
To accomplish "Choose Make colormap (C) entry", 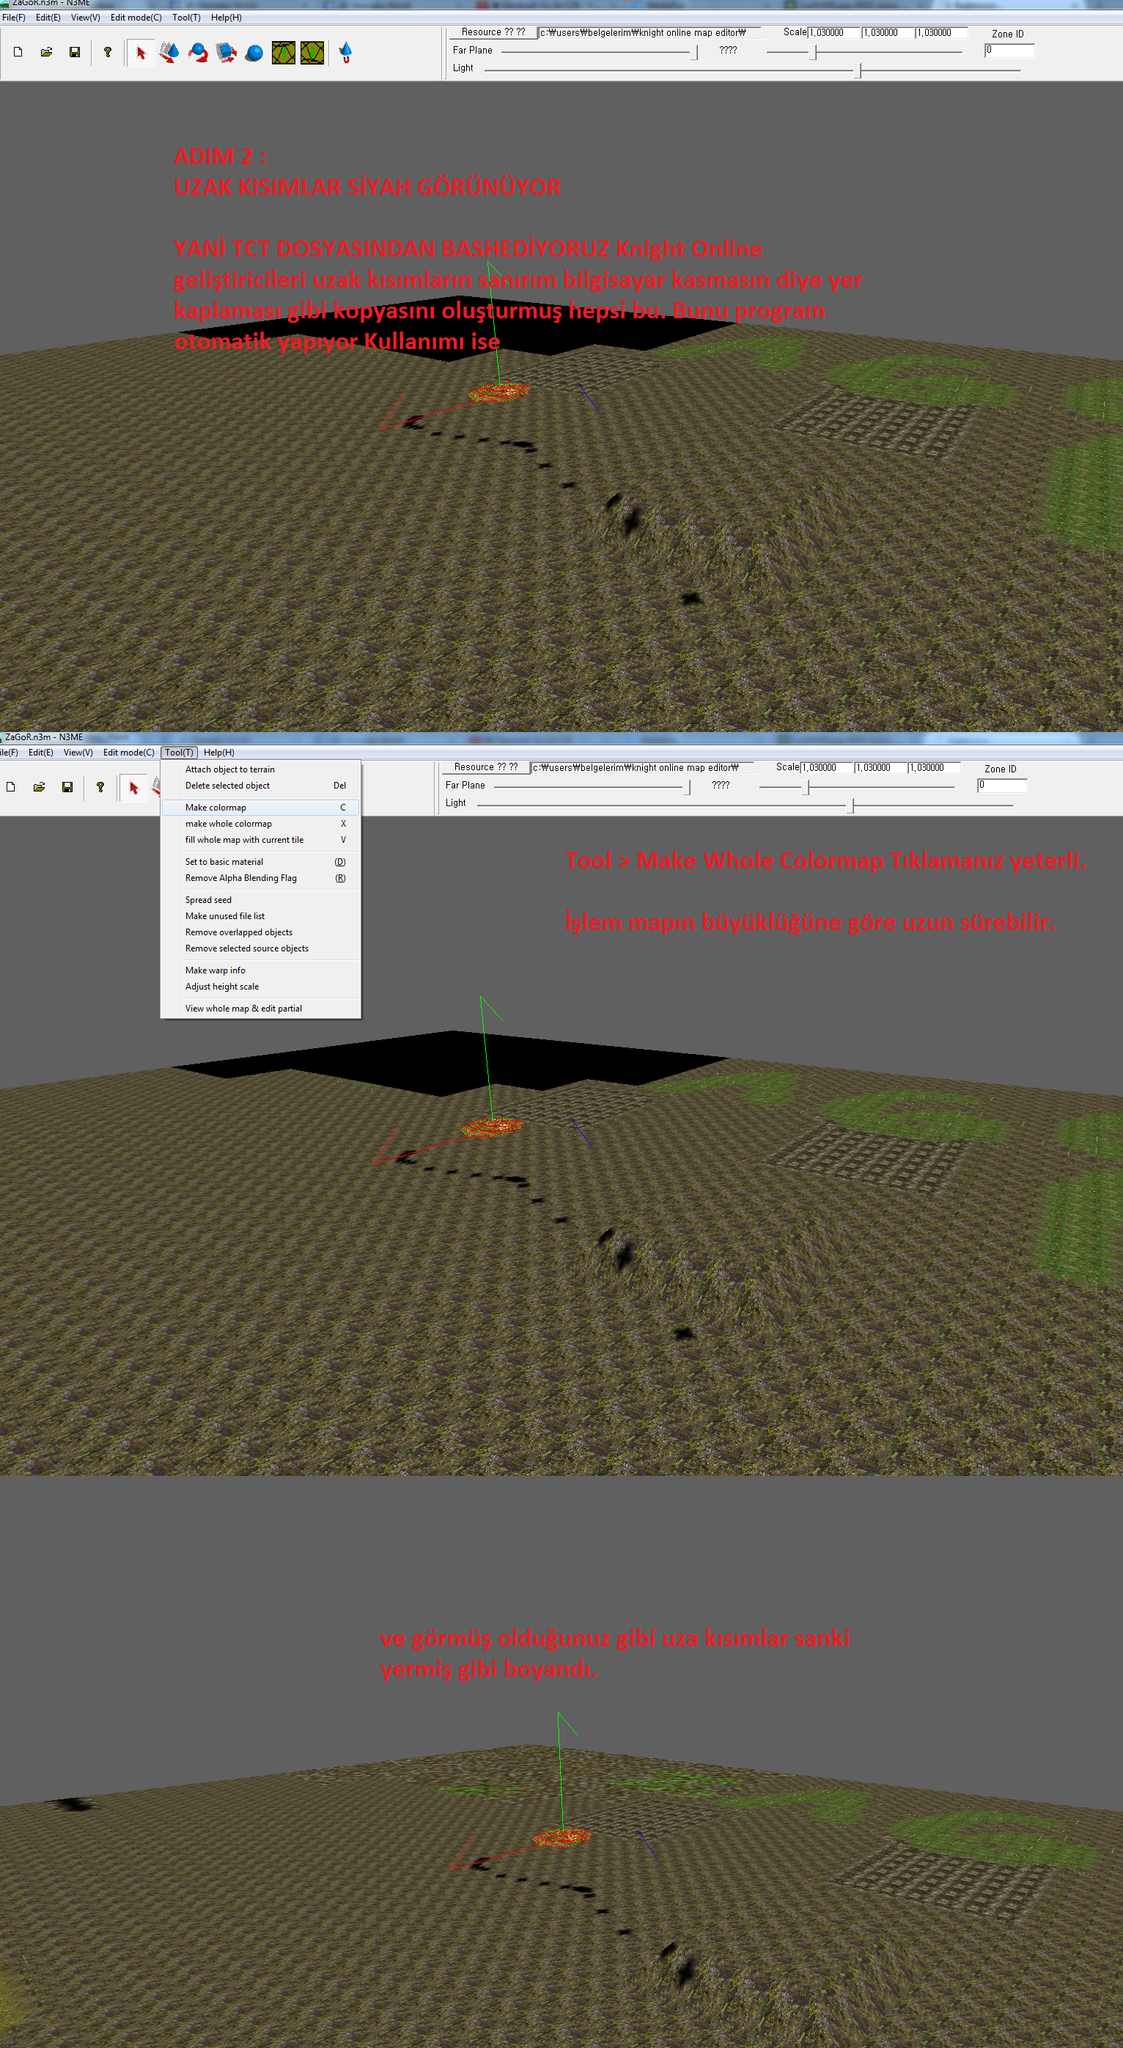I will (260, 807).
